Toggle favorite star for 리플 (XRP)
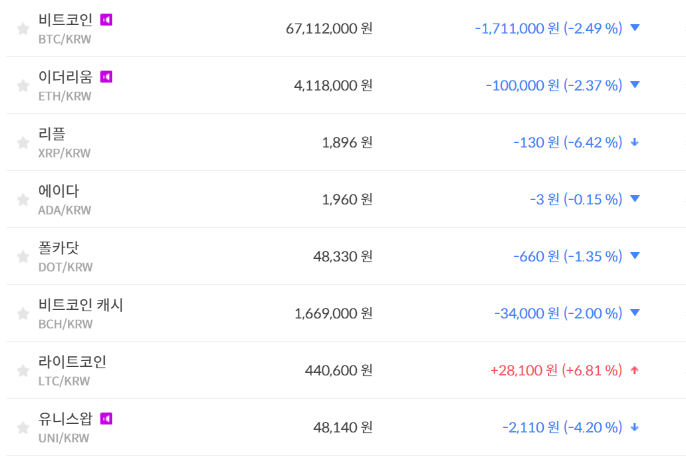The height and width of the screenshot is (457, 686). 23,143
